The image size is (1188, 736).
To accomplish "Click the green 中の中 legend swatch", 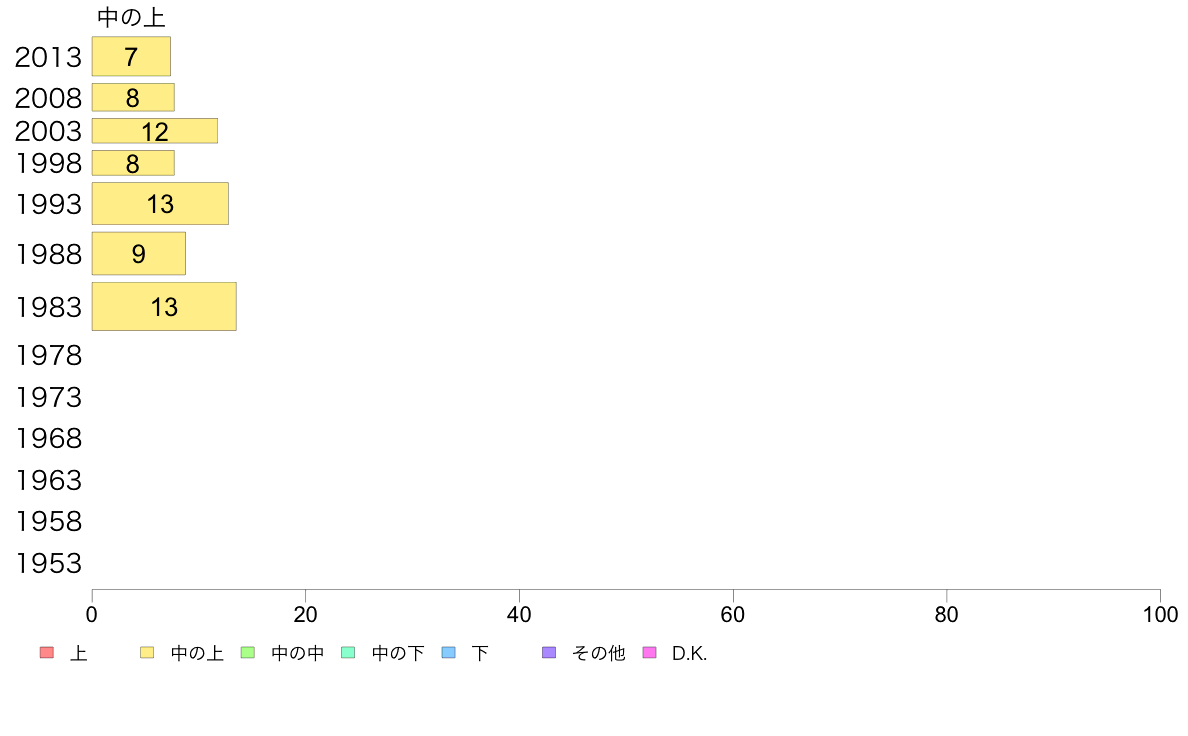I will point(248,653).
